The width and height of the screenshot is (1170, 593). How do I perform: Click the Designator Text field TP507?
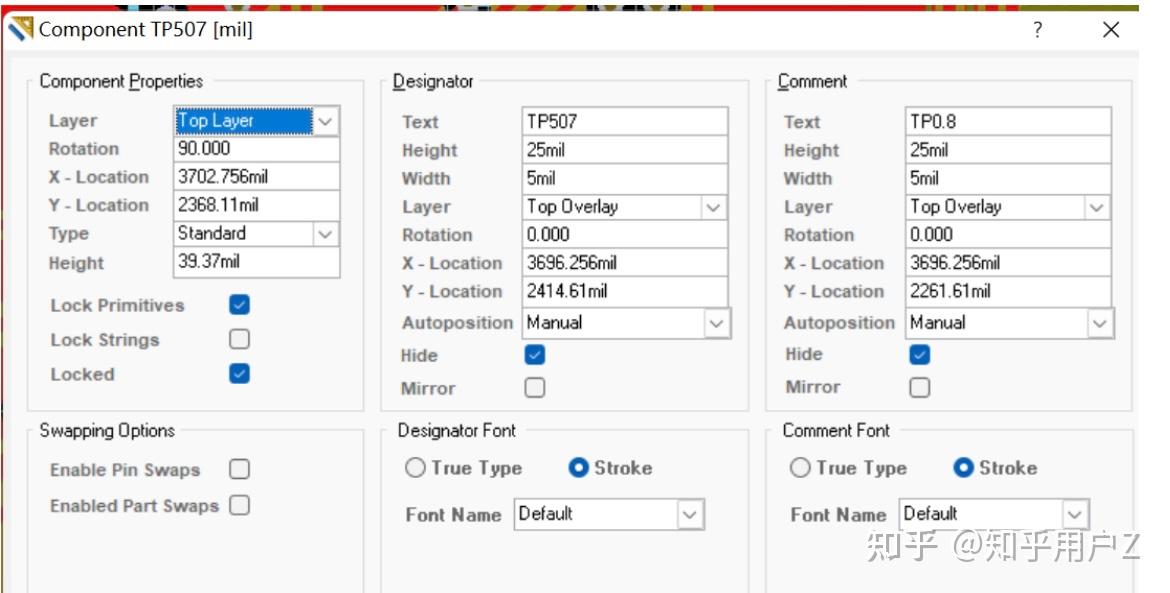(x=625, y=122)
